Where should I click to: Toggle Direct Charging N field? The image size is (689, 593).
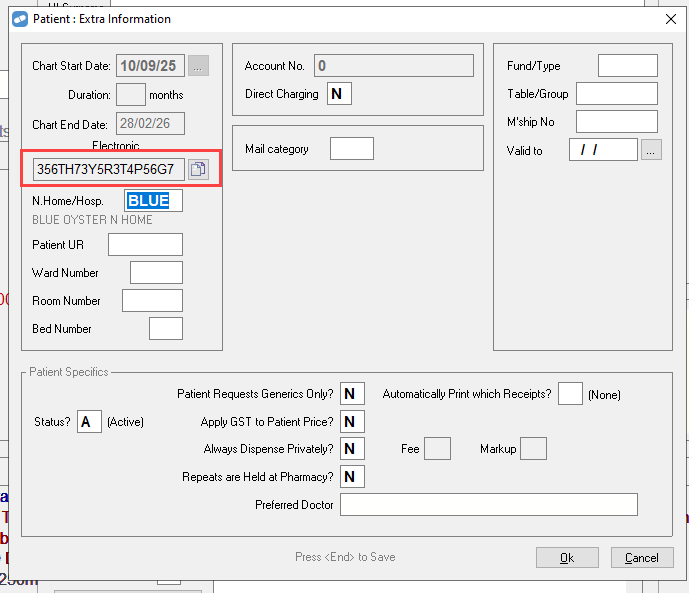pos(339,94)
